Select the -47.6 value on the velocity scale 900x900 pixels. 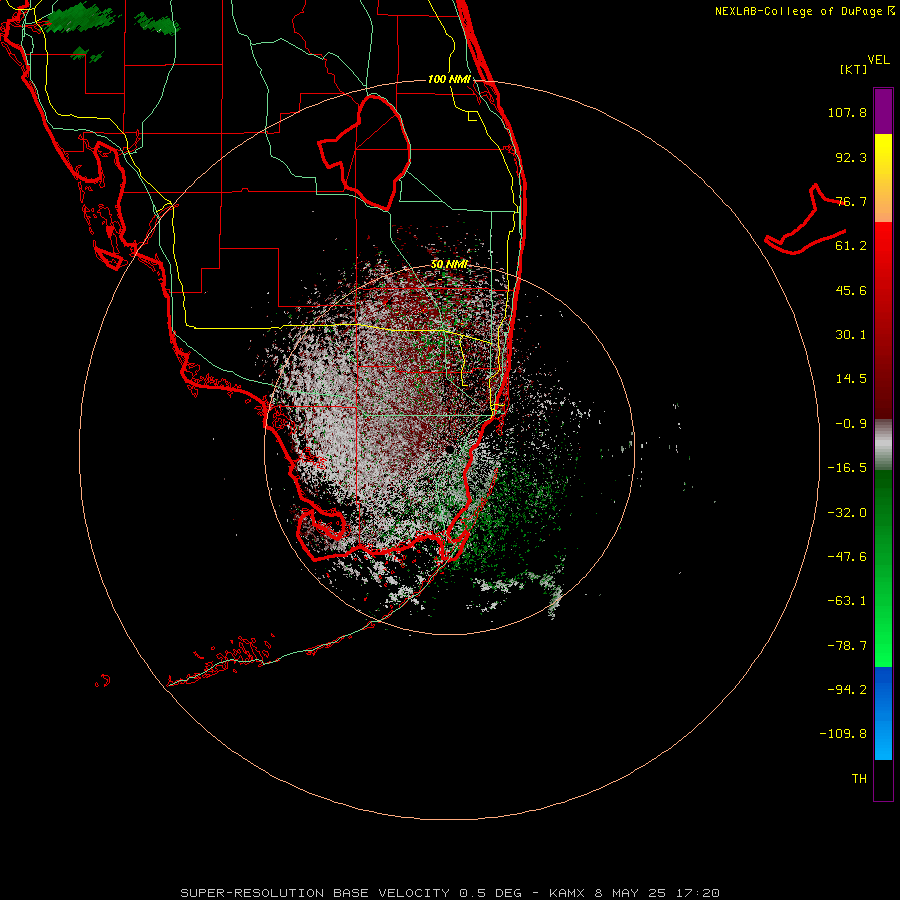(847, 557)
